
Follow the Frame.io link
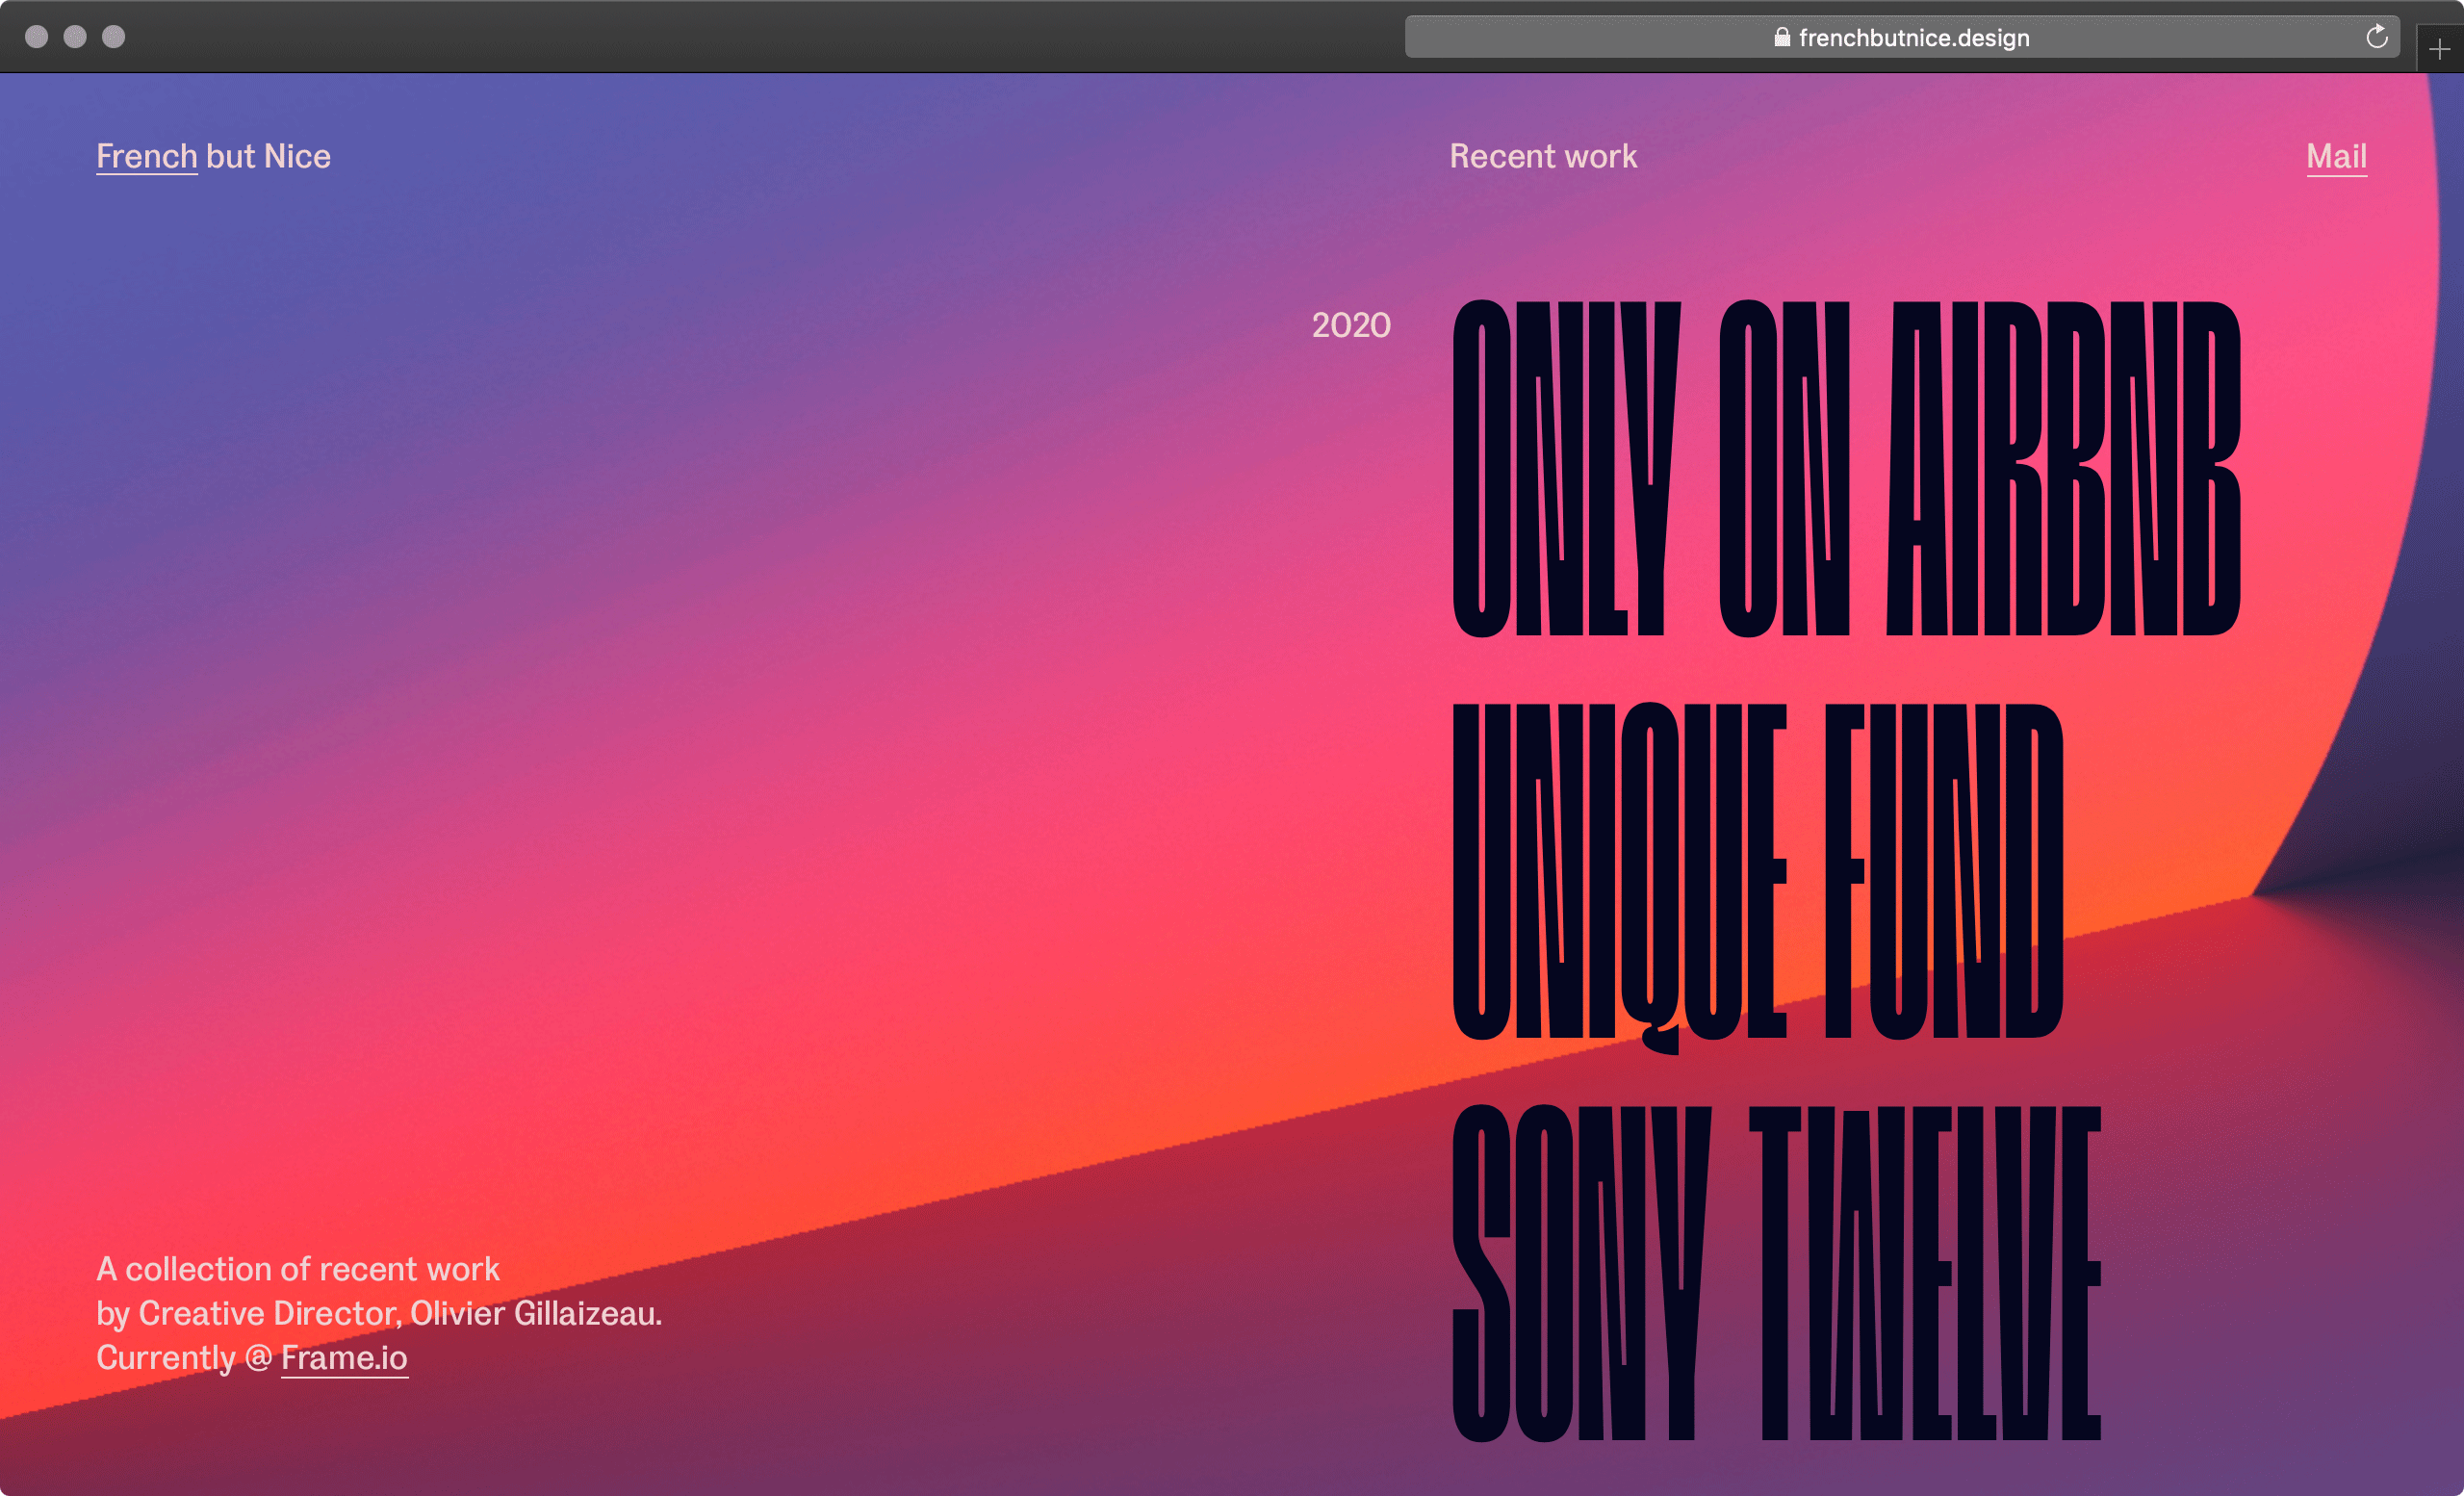point(344,1357)
